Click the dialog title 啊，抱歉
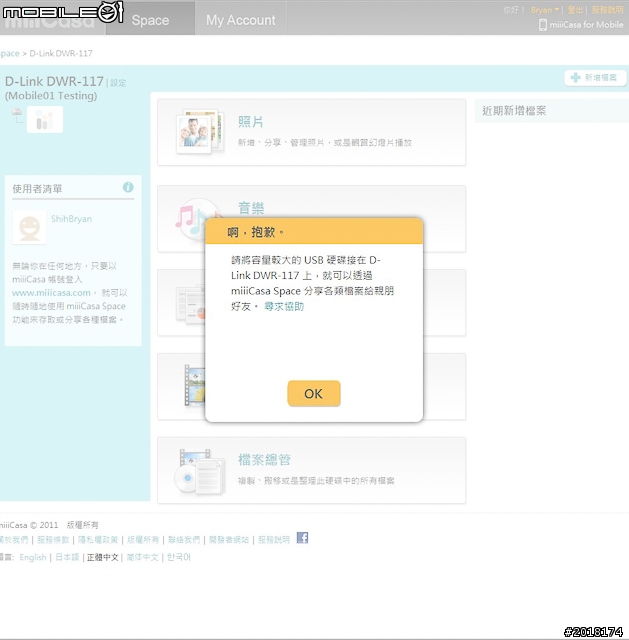Screen dimensions: 629x640 256,232
